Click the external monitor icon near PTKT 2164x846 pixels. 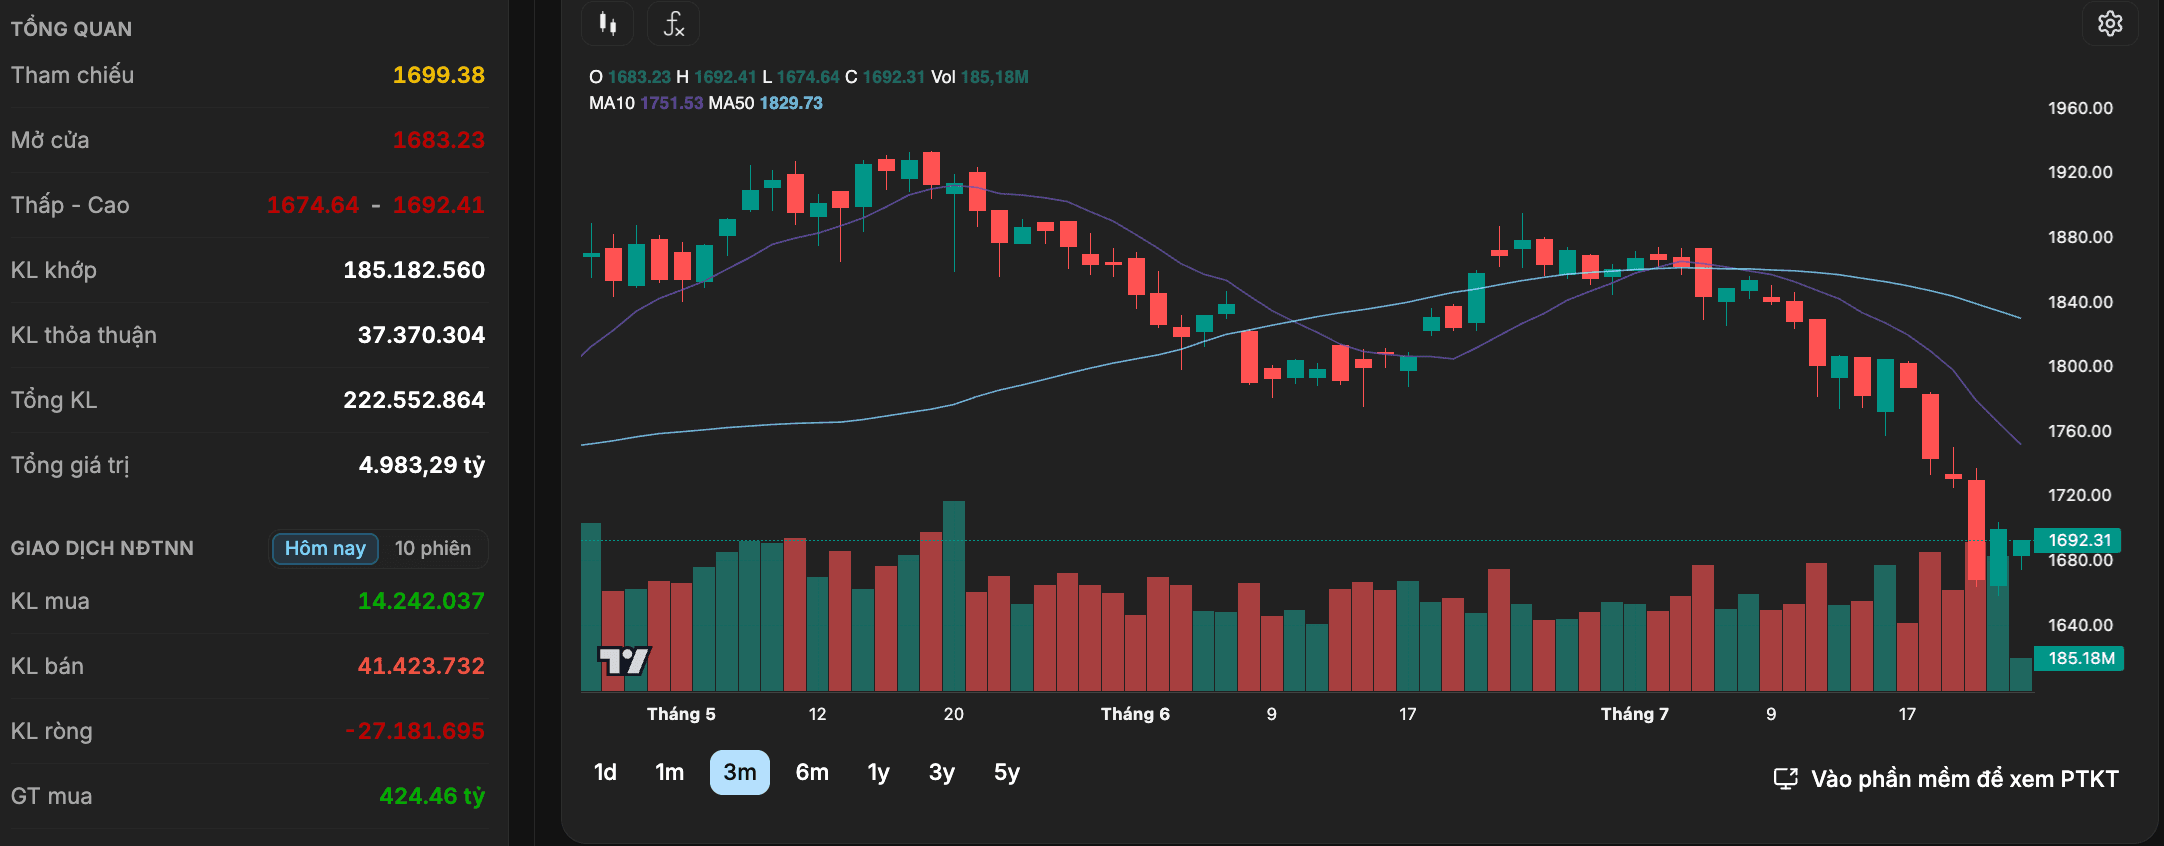point(1785,779)
